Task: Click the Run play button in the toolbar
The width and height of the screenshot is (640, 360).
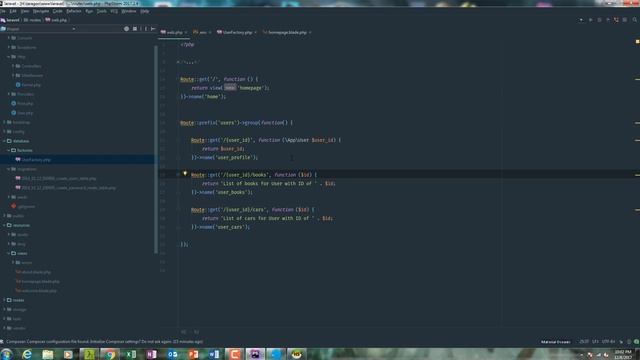Action: tap(590, 20)
